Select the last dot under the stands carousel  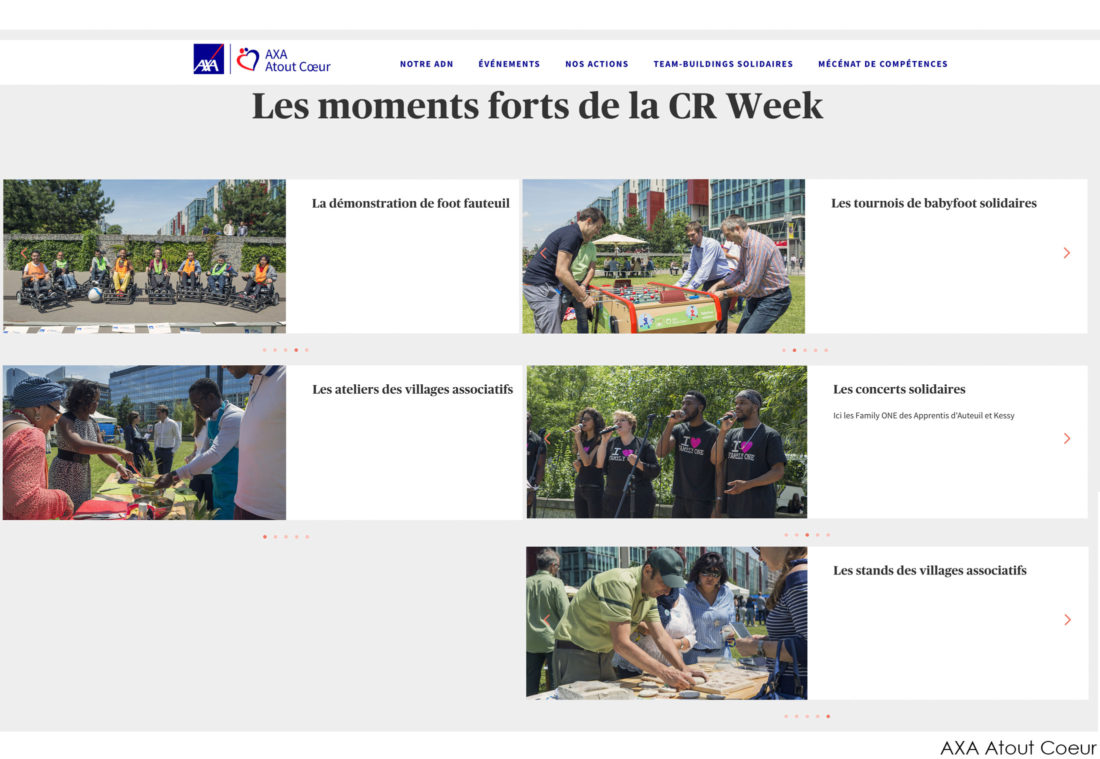(x=828, y=716)
